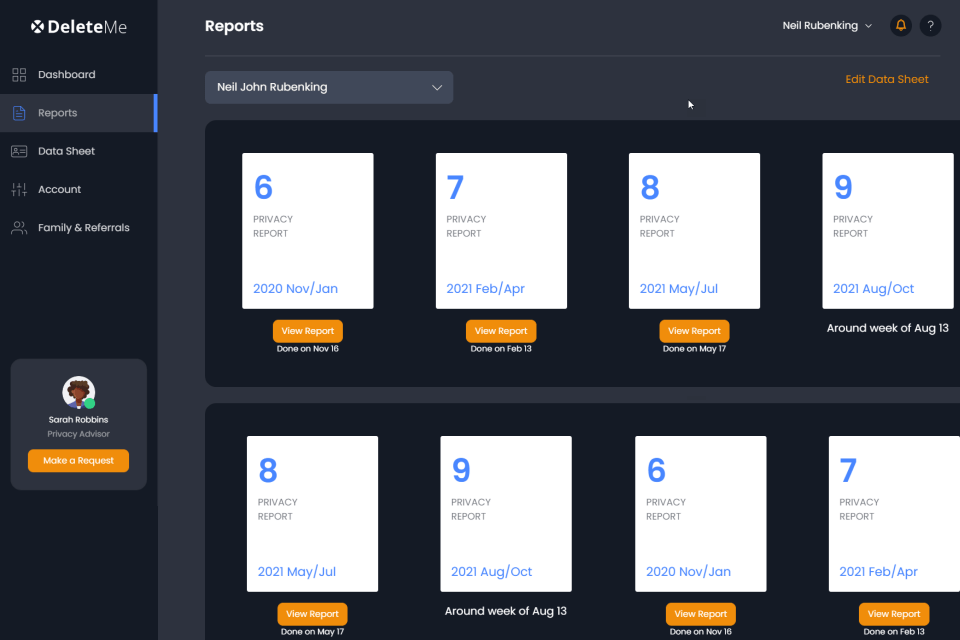This screenshot has width=960, height=640.
Task: Click Privacy Advisor label
Action: [78, 434]
